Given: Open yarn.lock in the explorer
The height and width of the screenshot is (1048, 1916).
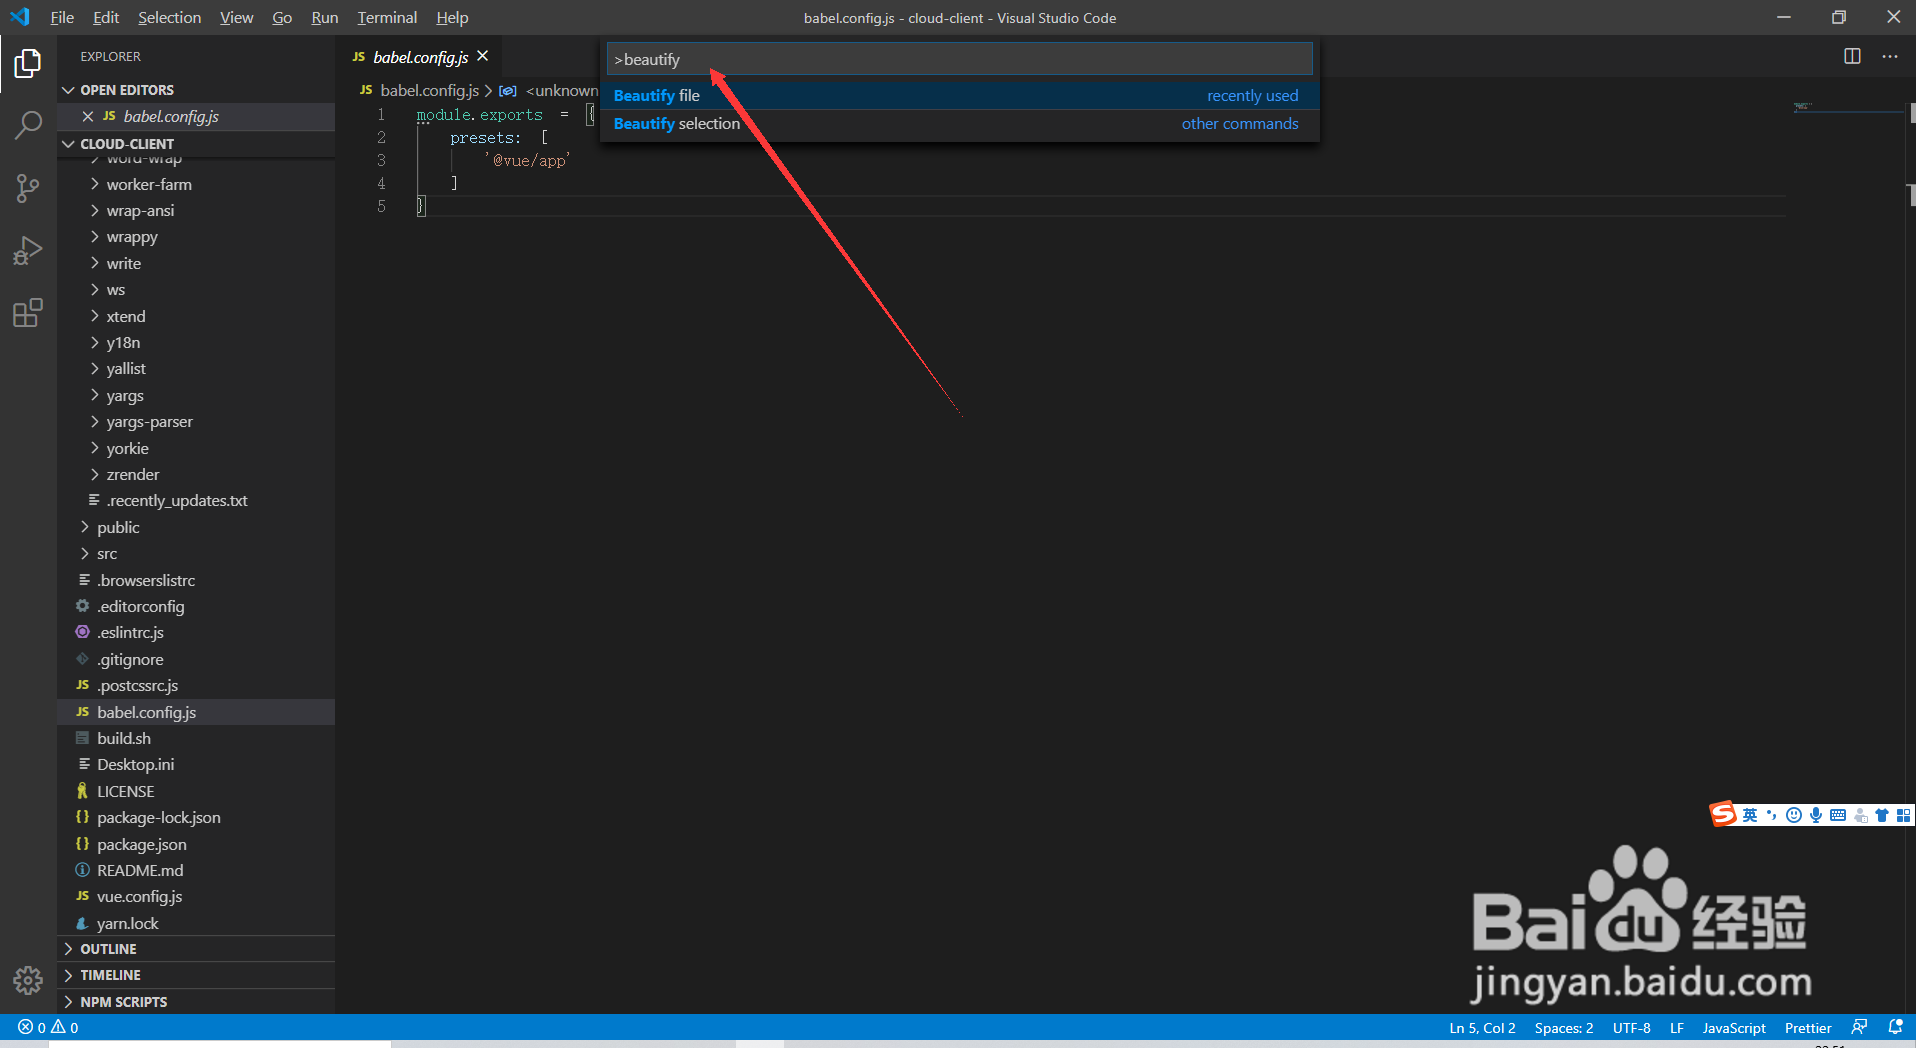Looking at the screenshot, I should pyautogui.click(x=196, y=923).
